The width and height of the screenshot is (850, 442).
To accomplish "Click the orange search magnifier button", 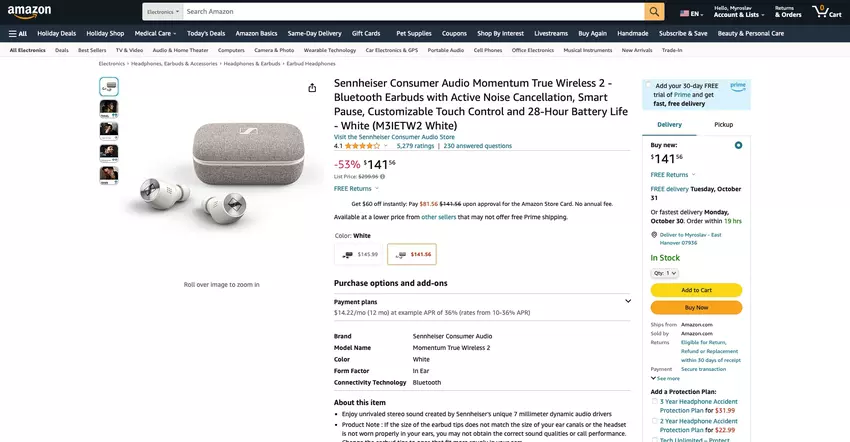I will coord(654,12).
